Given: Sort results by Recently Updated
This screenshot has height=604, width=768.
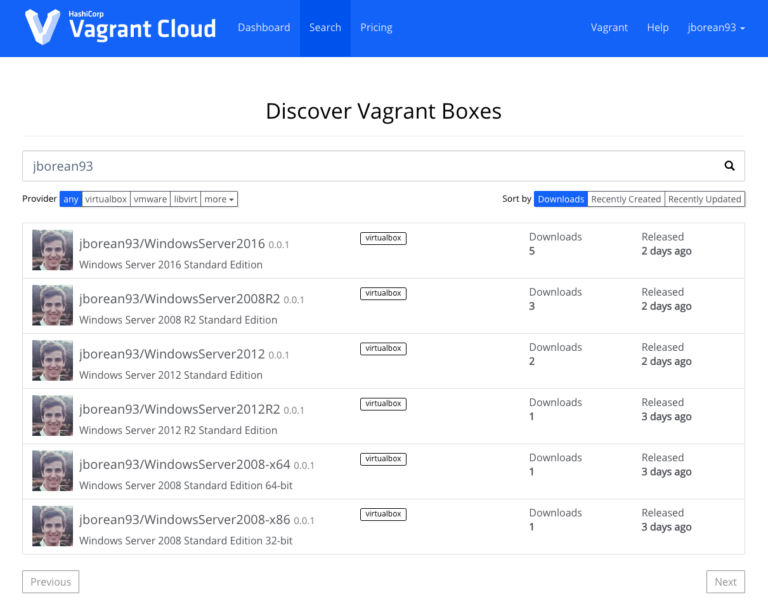Looking at the screenshot, I should coord(704,199).
